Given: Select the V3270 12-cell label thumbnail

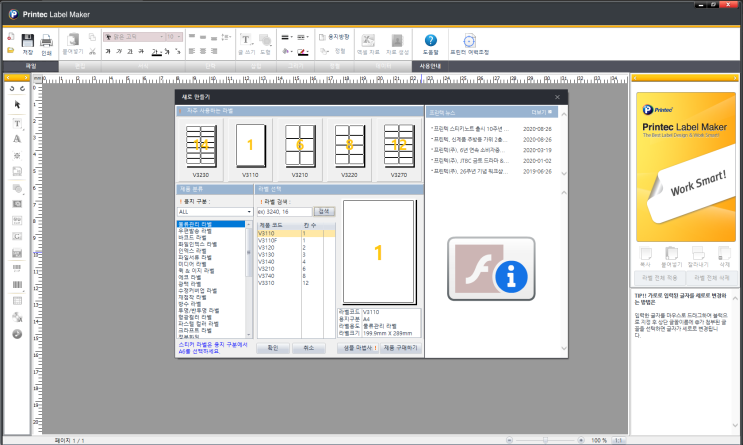Looking at the screenshot, I should (399, 150).
